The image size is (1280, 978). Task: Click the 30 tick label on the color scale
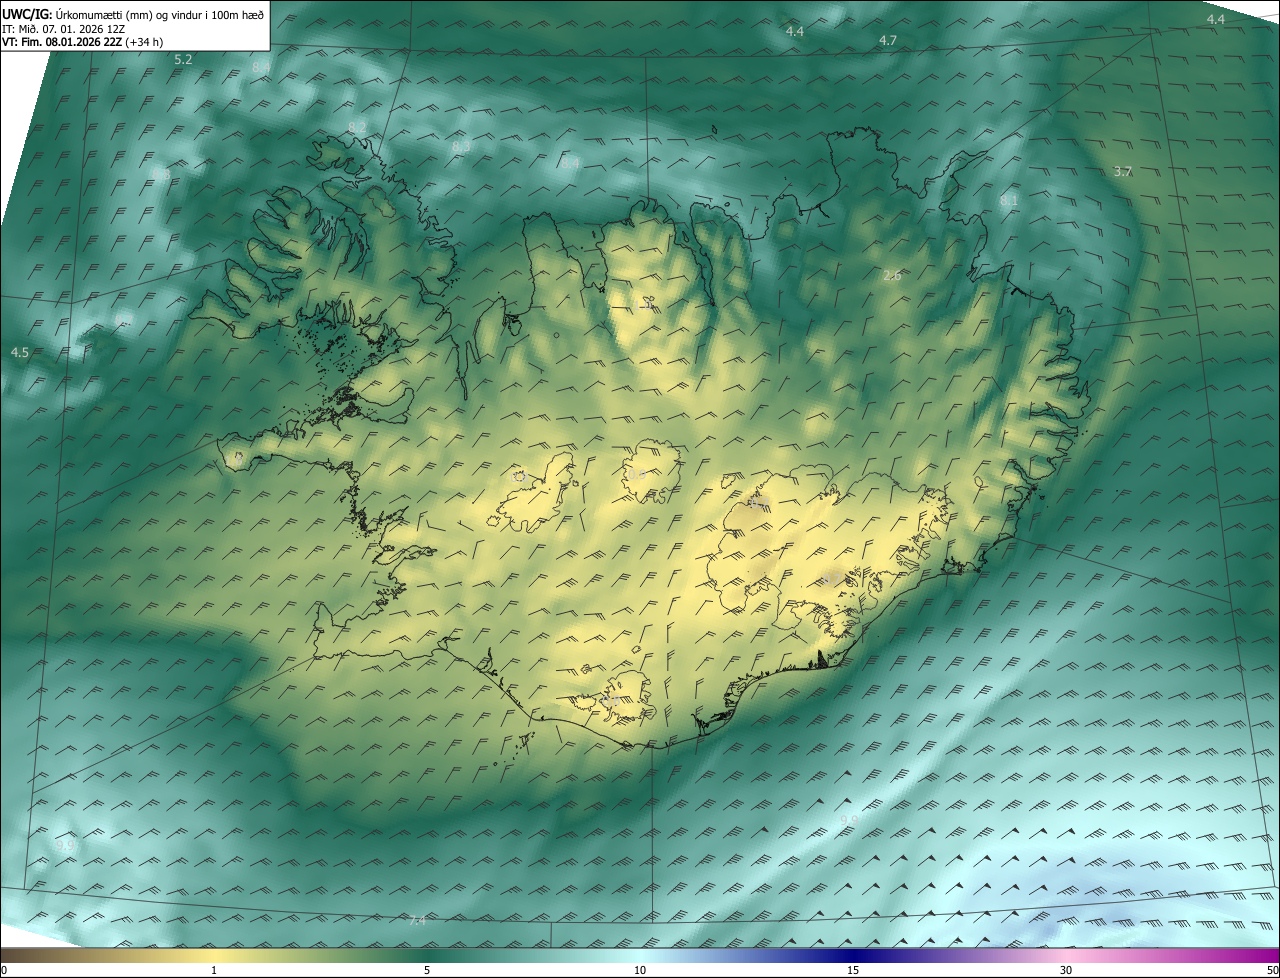1066,971
